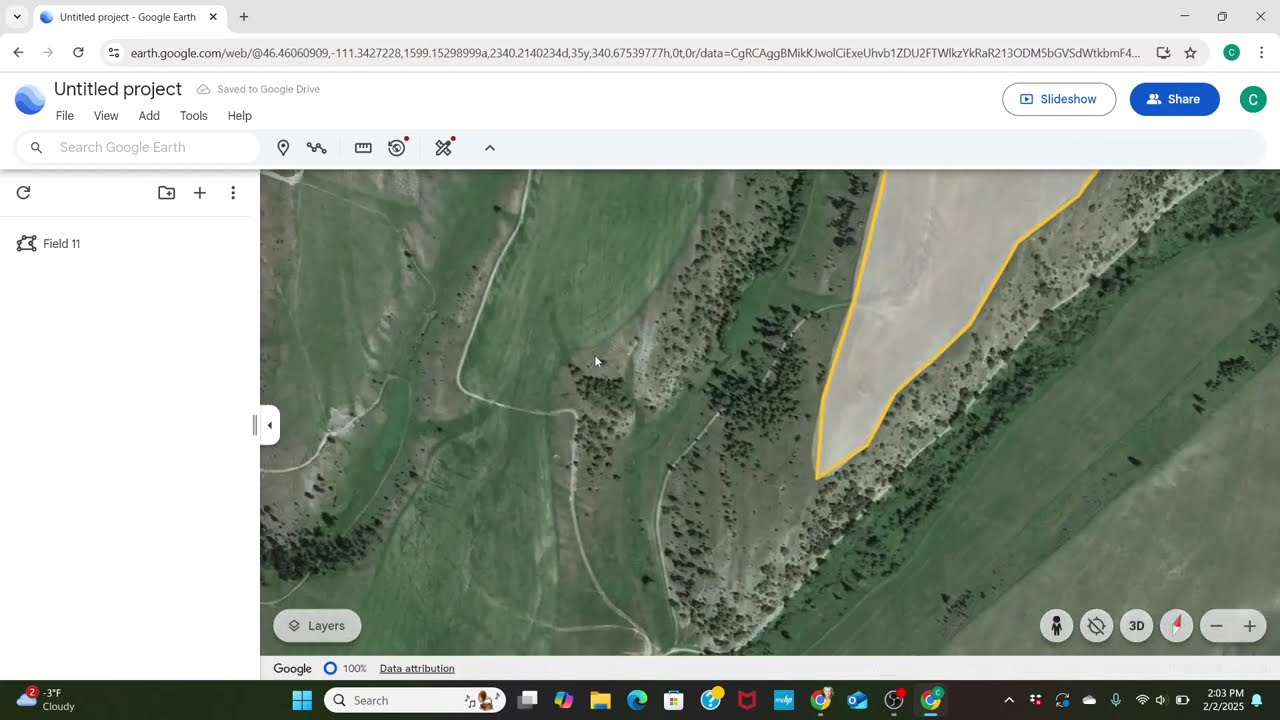Open the Tools menu
The image size is (1280, 720).
(x=194, y=116)
